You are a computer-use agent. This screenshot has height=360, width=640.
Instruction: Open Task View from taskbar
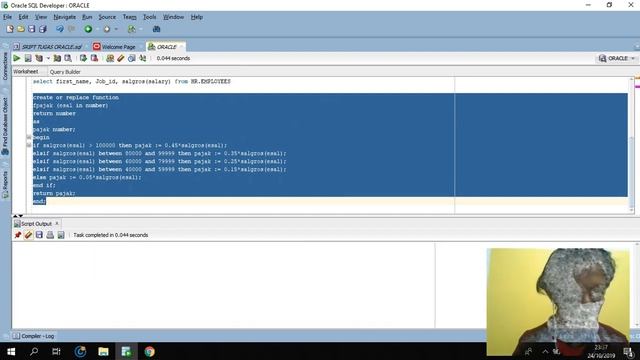57,351
